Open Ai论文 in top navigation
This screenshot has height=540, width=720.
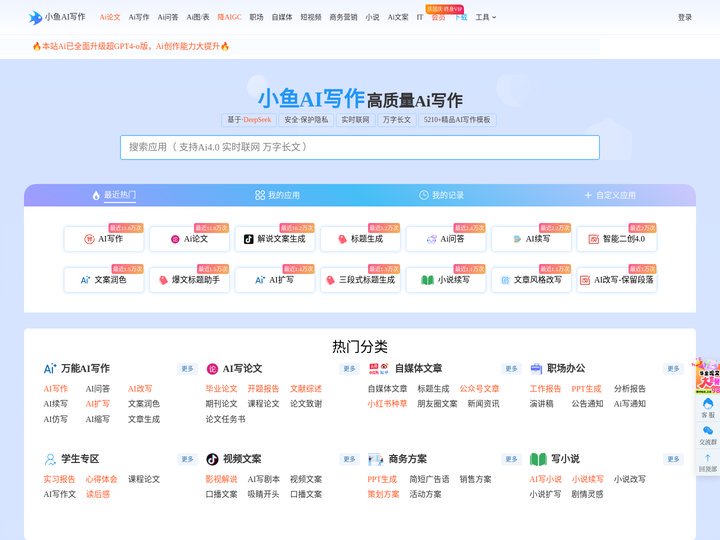[x=110, y=17]
